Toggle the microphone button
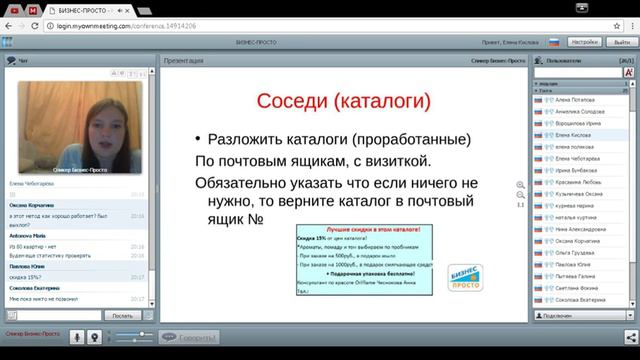The height and width of the screenshot is (360, 640). 77,337
